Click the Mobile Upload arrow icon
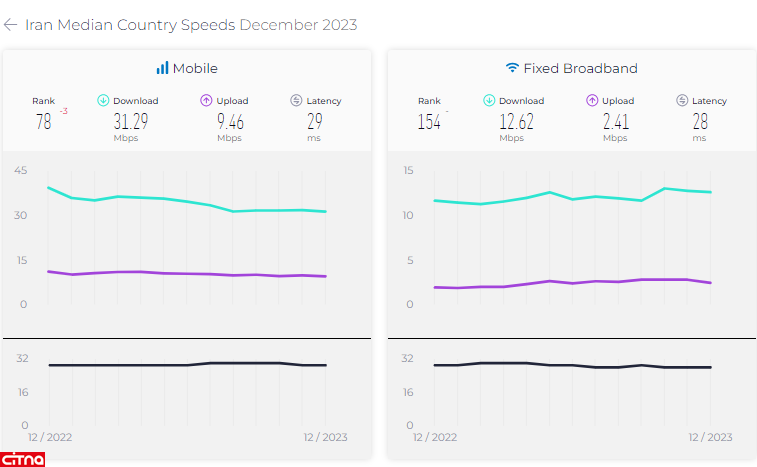Viewport: 757px width, 467px height. pos(206,100)
